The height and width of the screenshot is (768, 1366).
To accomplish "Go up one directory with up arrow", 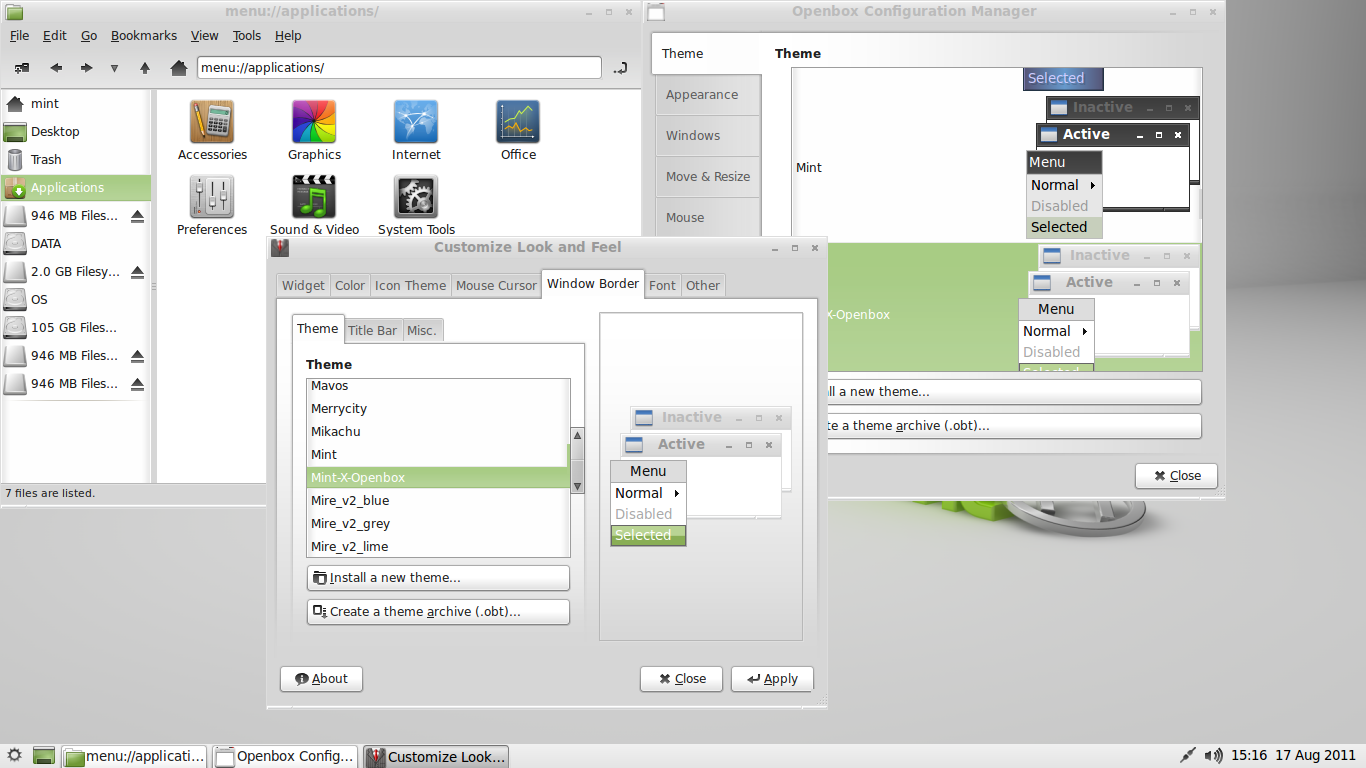I will coord(145,68).
